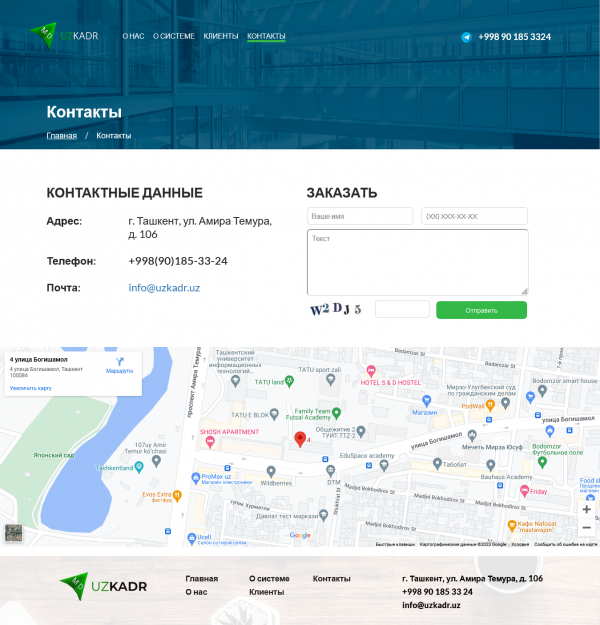This screenshot has height=625, width=600.
Task: Open the О СИСТЕМЕ menu item
Action: tap(174, 36)
